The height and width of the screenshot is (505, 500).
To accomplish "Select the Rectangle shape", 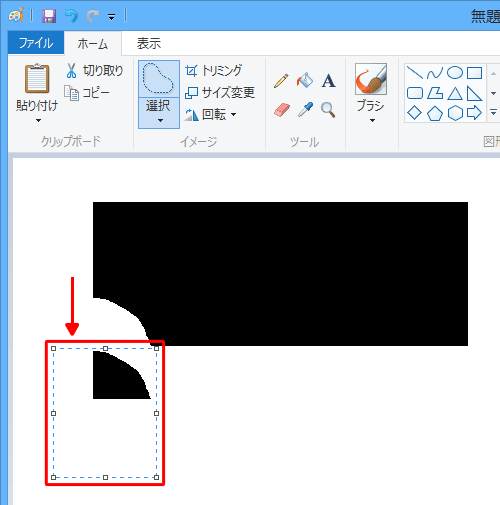I will 474,73.
